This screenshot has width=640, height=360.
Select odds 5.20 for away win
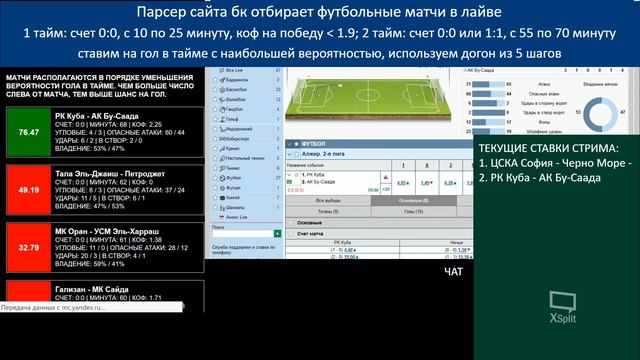[451, 183]
